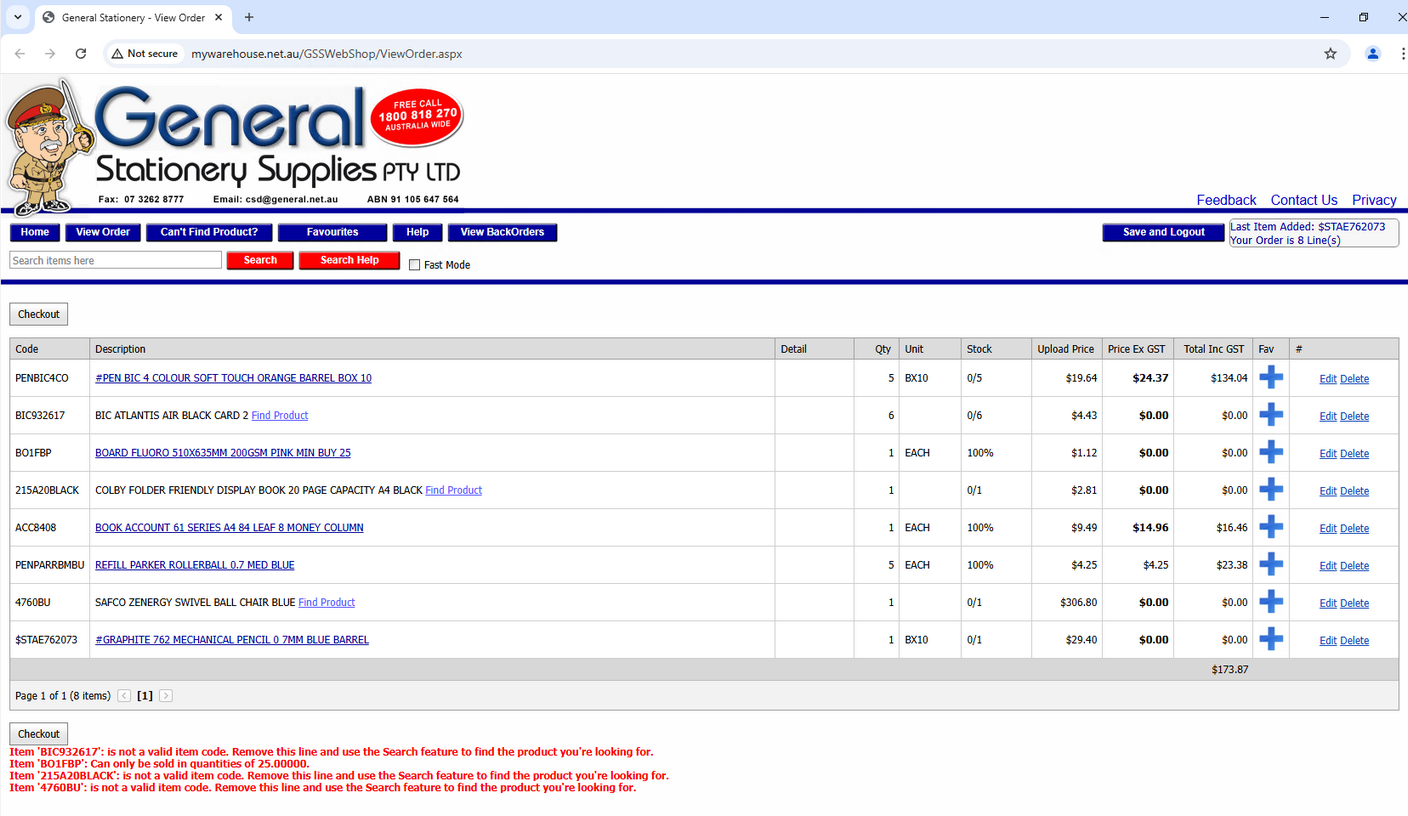Click the General Stationery Supplies logo
This screenshot has width=1408, height=816.
pyautogui.click(x=235, y=143)
